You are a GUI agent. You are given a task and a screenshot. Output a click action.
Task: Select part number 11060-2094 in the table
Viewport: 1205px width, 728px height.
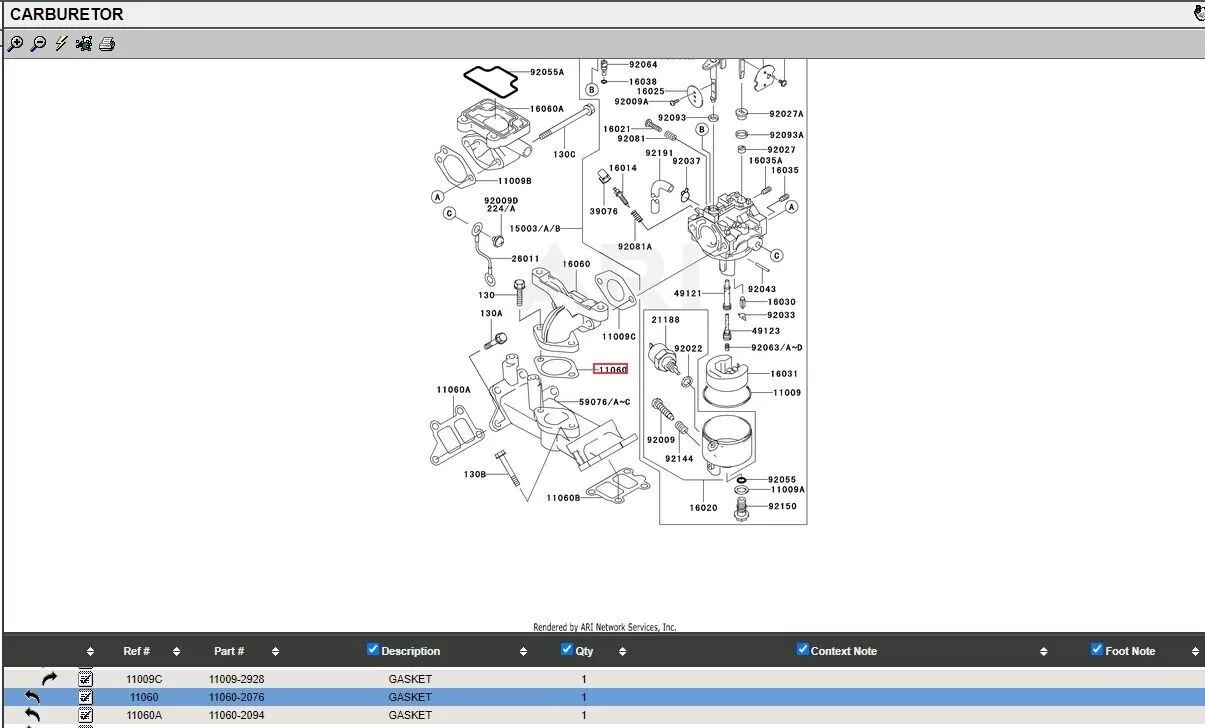(x=236, y=715)
